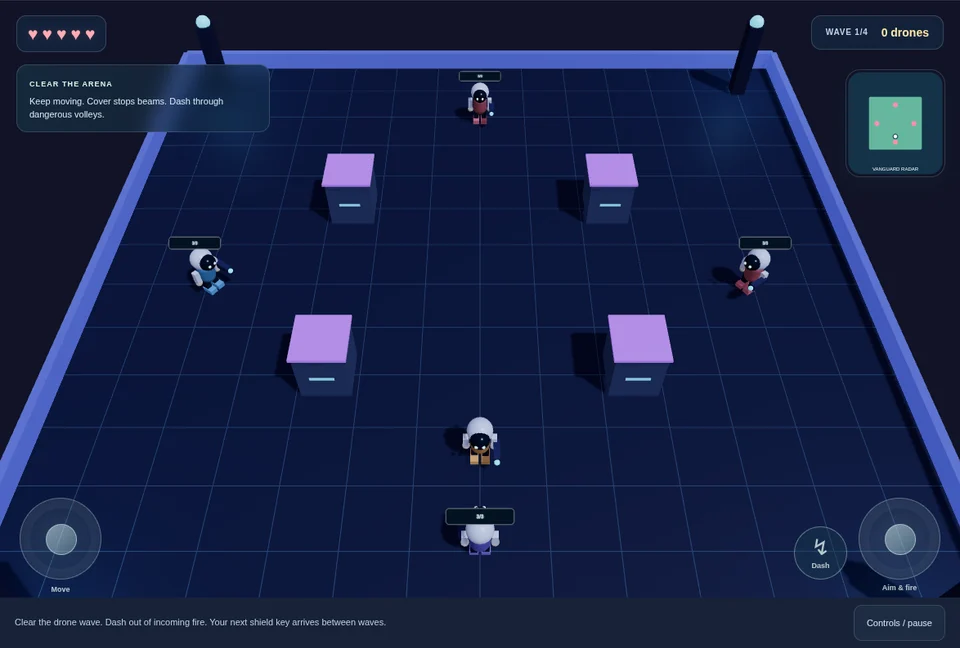960x648 pixels.
Task: Click the left corner pylon light
Action: click(203, 22)
